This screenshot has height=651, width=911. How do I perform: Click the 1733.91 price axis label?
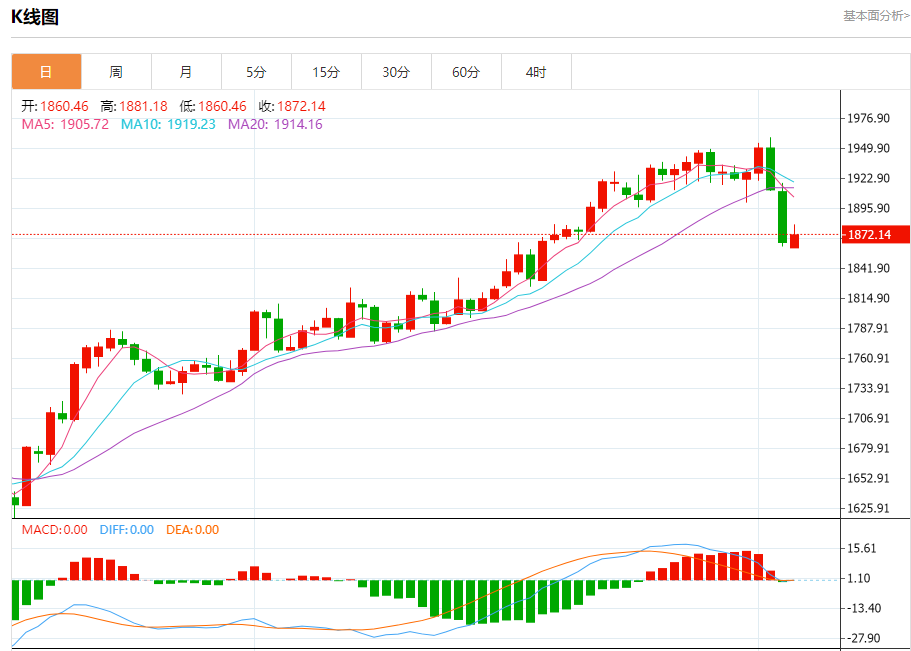(x=869, y=388)
